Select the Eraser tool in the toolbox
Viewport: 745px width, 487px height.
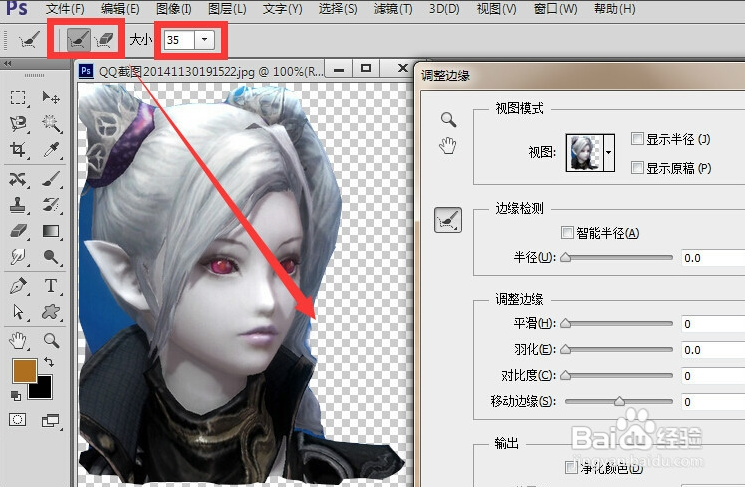coord(18,231)
